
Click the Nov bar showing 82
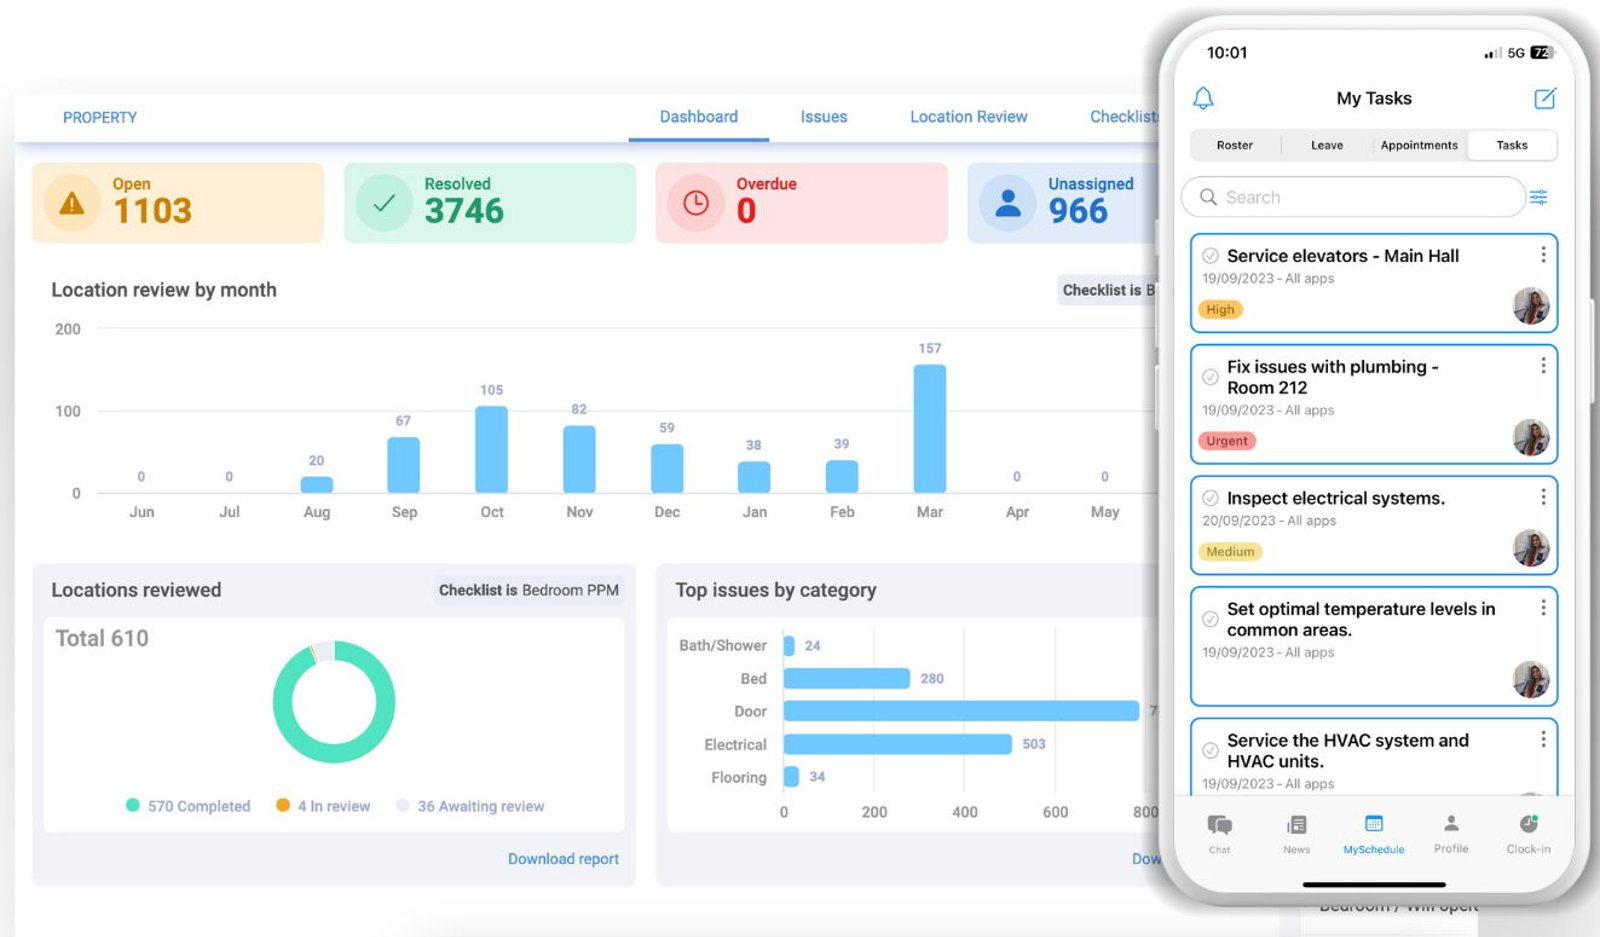click(x=579, y=459)
